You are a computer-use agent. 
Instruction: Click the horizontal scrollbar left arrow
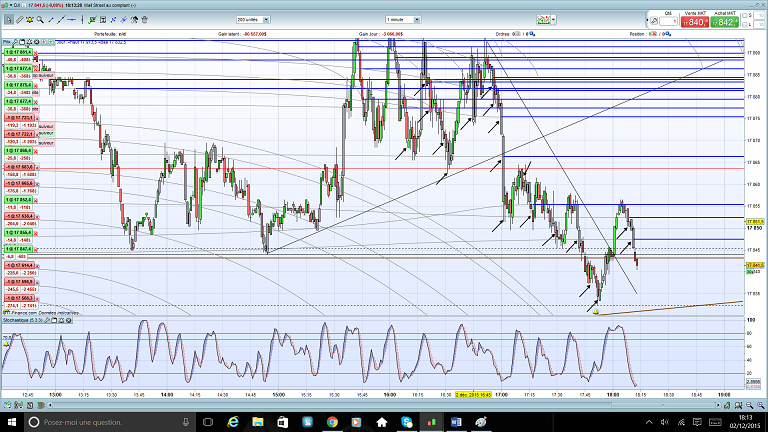coord(50,405)
